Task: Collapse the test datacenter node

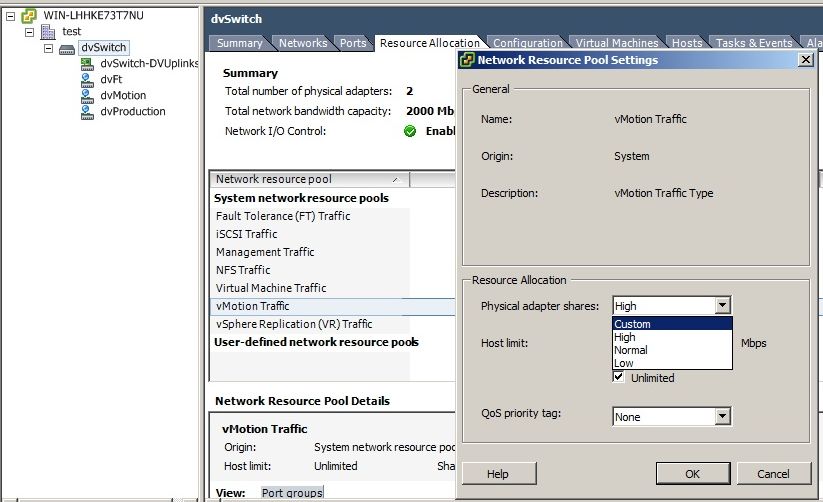Action: click(30, 32)
